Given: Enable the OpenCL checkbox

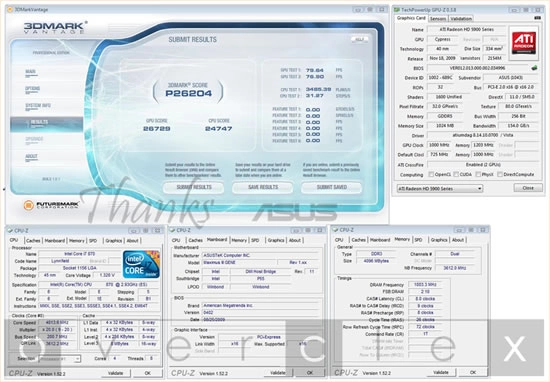Looking at the screenshot, I should tap(431, 174).
